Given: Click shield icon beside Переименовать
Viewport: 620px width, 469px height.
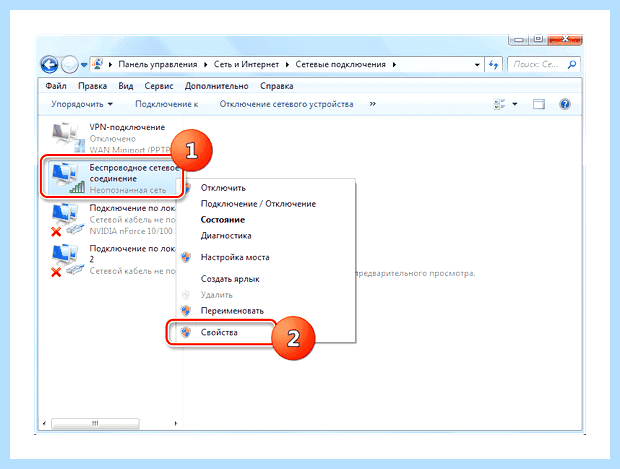Looking at the screenshot, I should coord(186,311).
